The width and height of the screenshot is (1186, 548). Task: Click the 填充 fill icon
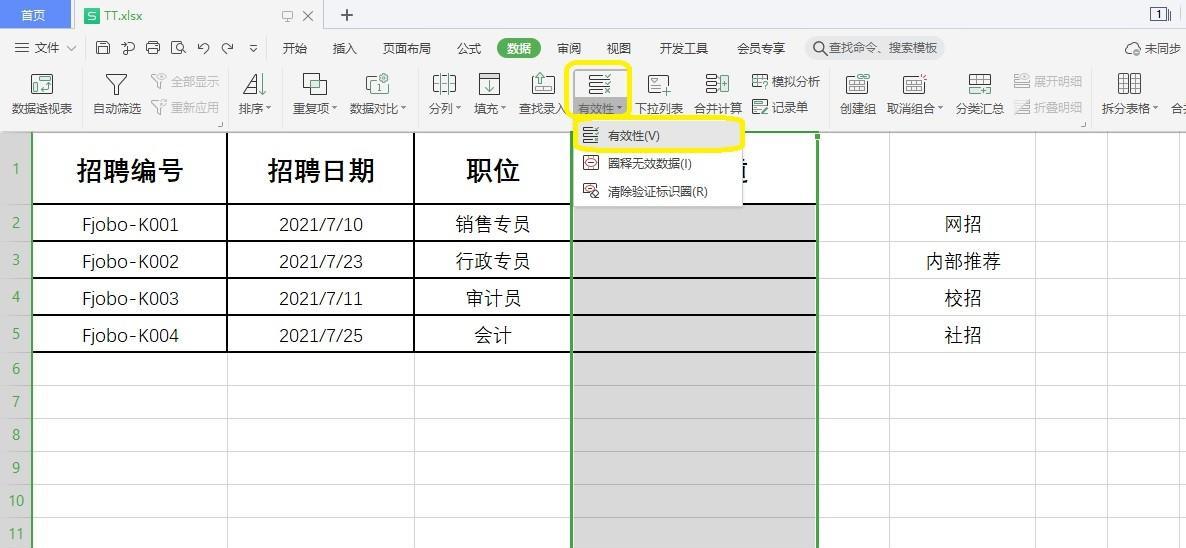(x=489, y=84)
